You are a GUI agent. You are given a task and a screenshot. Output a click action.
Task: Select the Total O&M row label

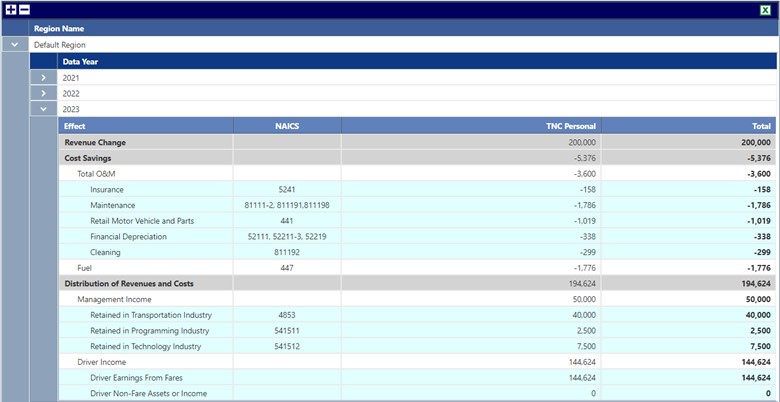coord(97,174)
